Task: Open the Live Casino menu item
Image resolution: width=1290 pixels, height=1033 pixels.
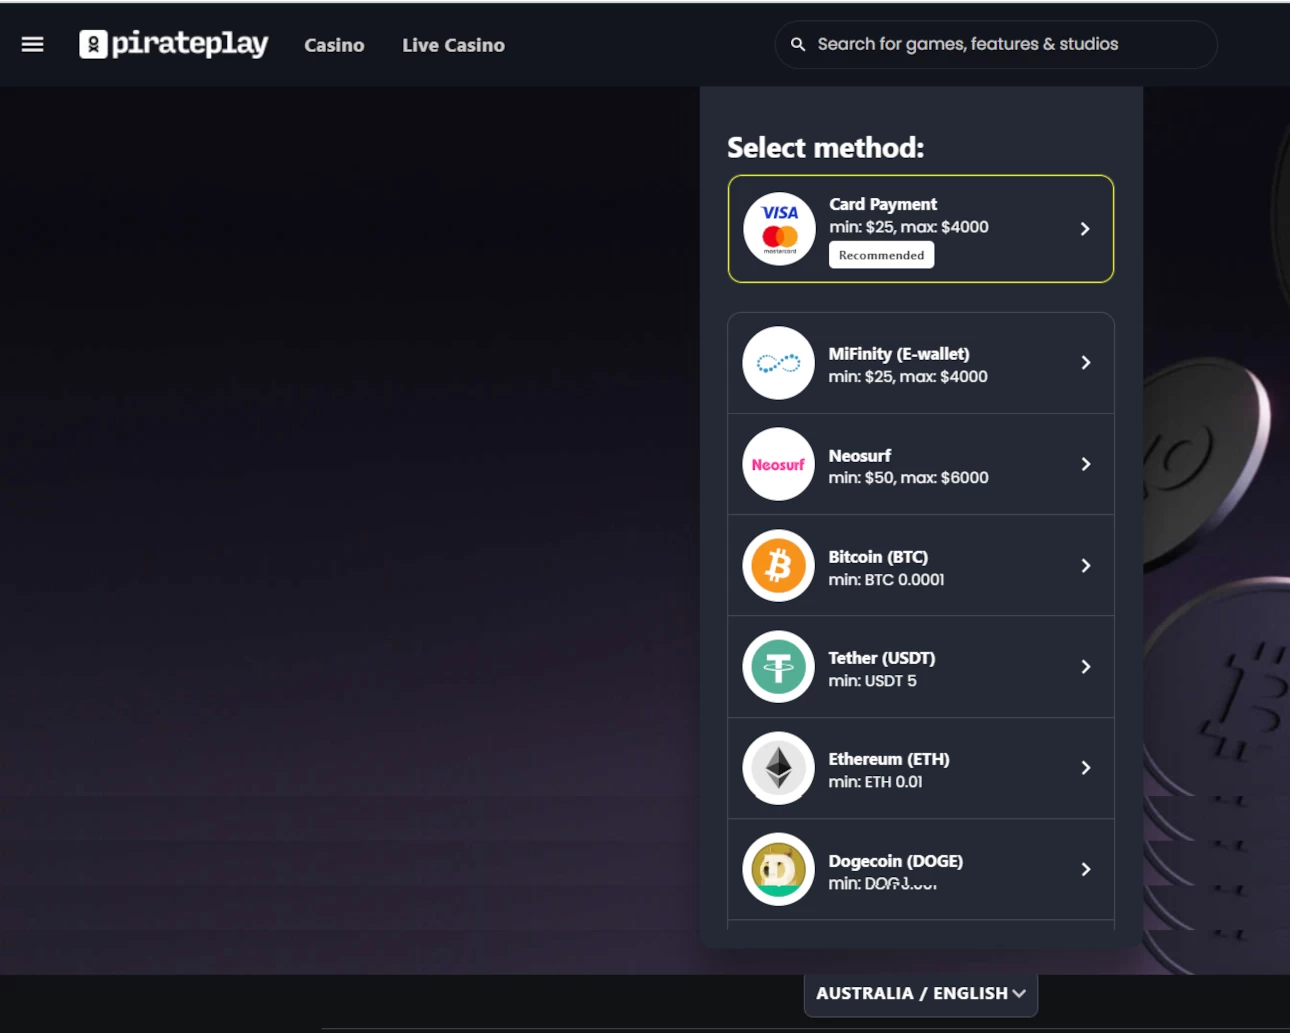Action: click(x=453, y=45)
